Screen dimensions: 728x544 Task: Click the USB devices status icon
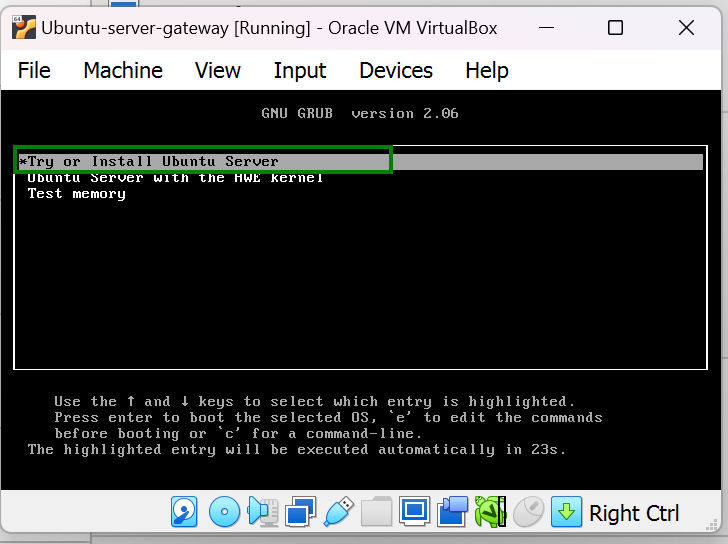[338, 512]
